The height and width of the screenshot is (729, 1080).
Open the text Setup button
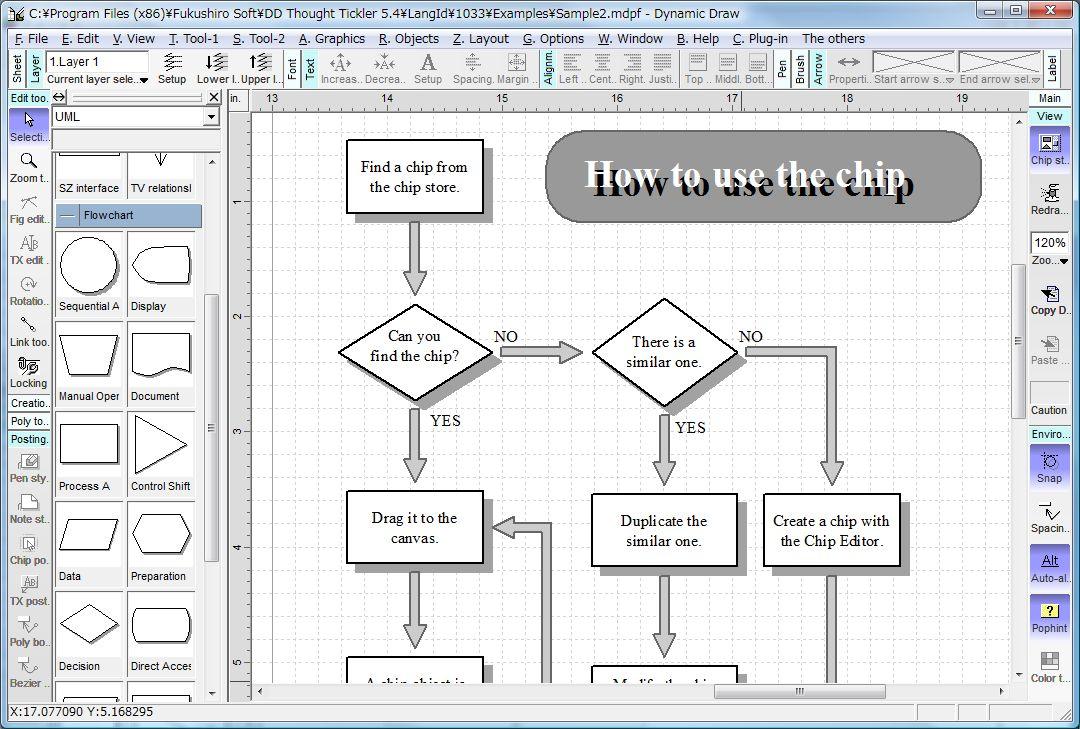click(x=428, y=69)
